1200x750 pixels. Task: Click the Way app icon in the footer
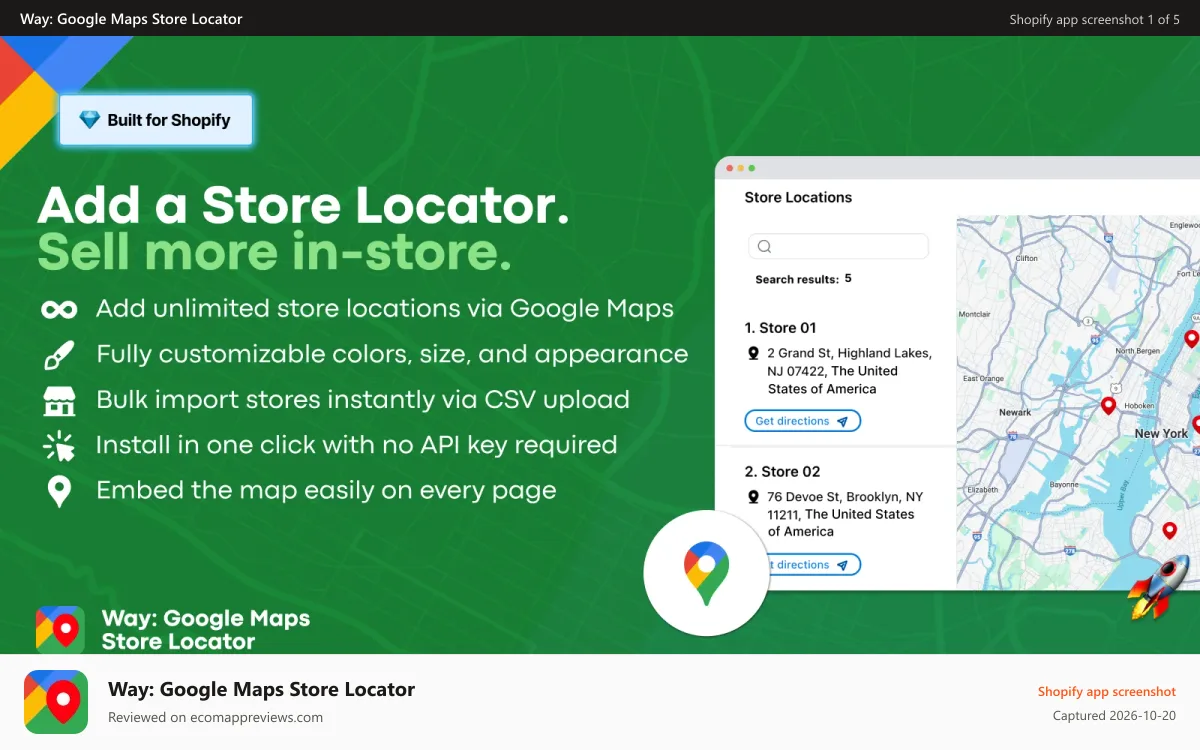point(56,702)
